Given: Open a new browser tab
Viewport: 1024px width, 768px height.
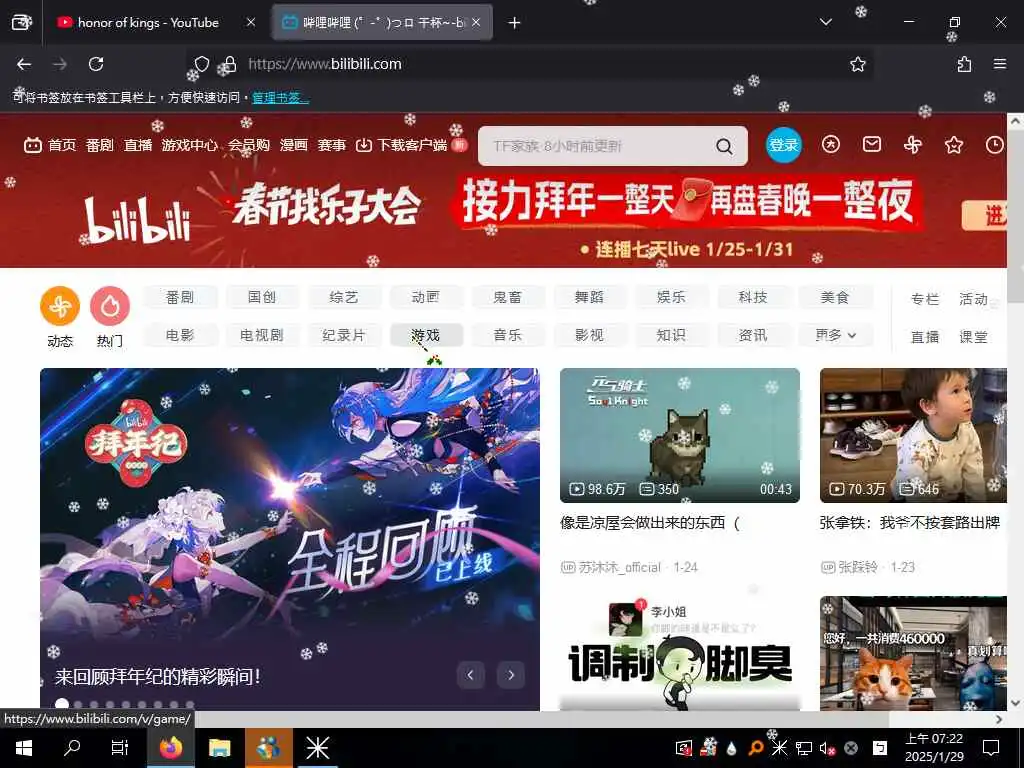Looking at the screenshot, I should pos(514,23).
